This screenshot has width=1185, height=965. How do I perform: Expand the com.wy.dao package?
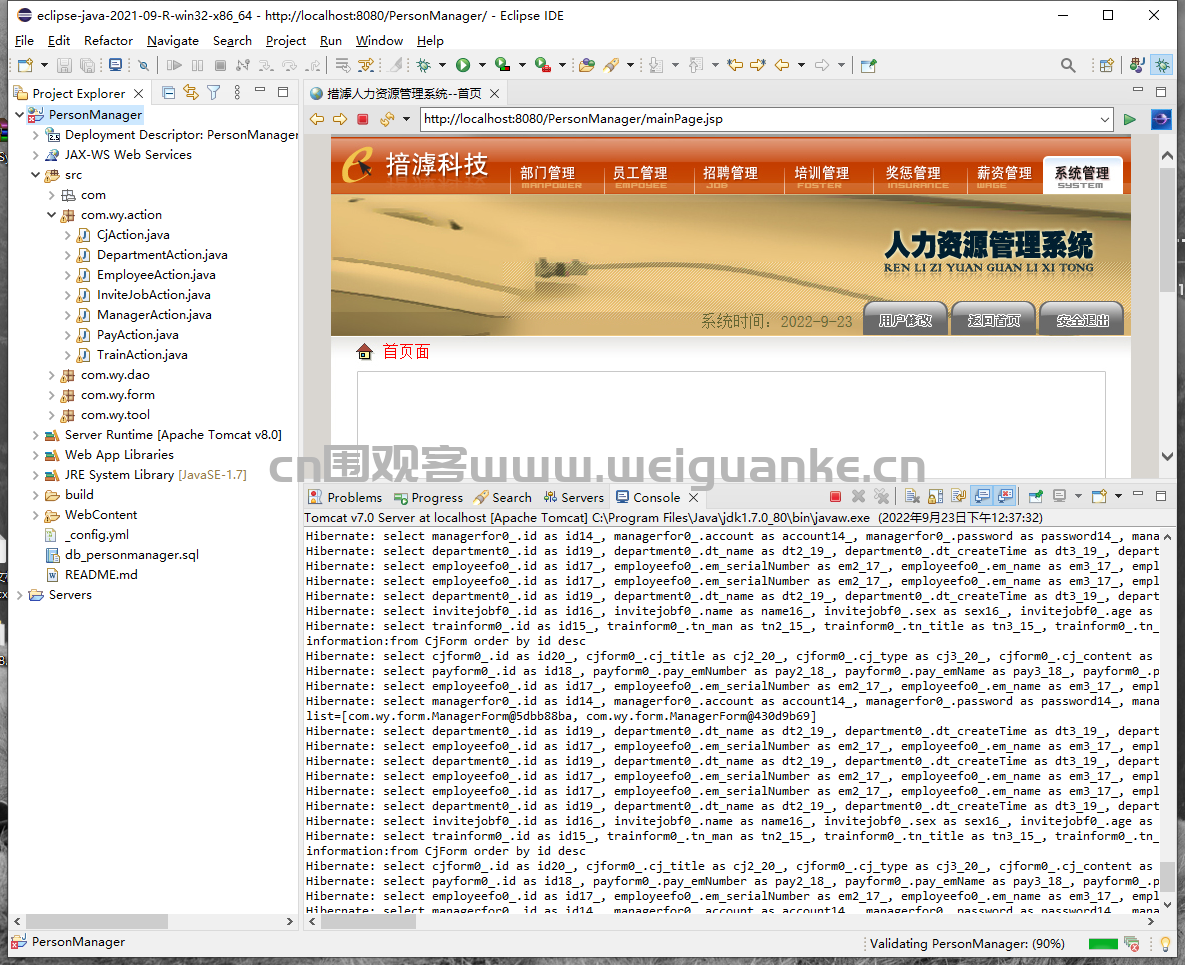[51, 375]
